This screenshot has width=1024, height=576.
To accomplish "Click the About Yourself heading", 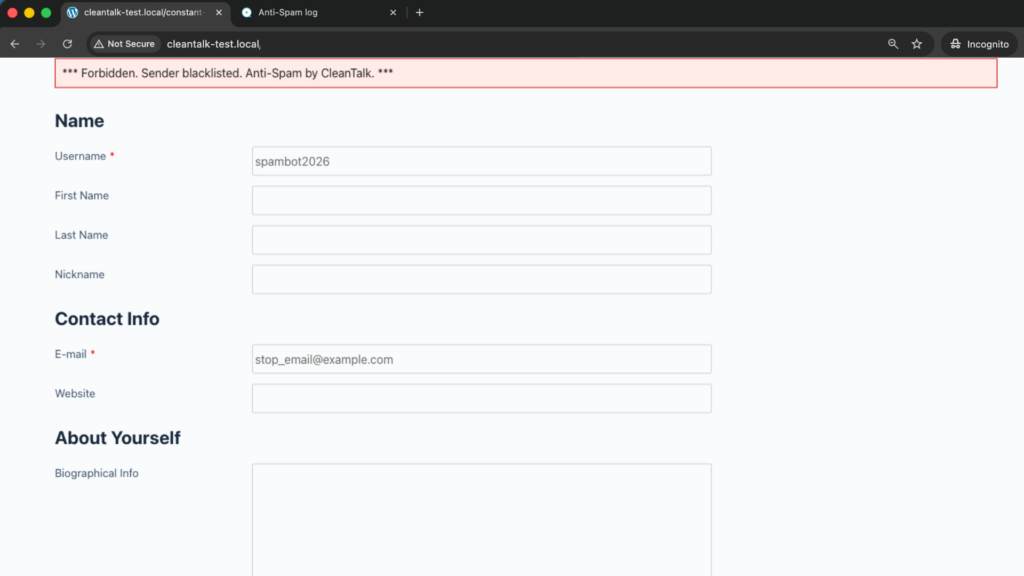I will coord(118,438).
